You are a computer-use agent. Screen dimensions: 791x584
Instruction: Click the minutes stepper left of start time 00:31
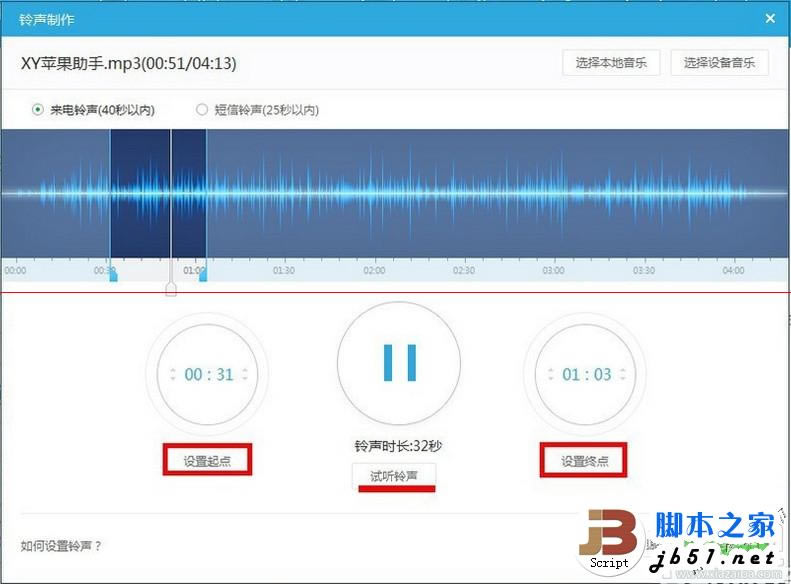[x=172, y=375]
